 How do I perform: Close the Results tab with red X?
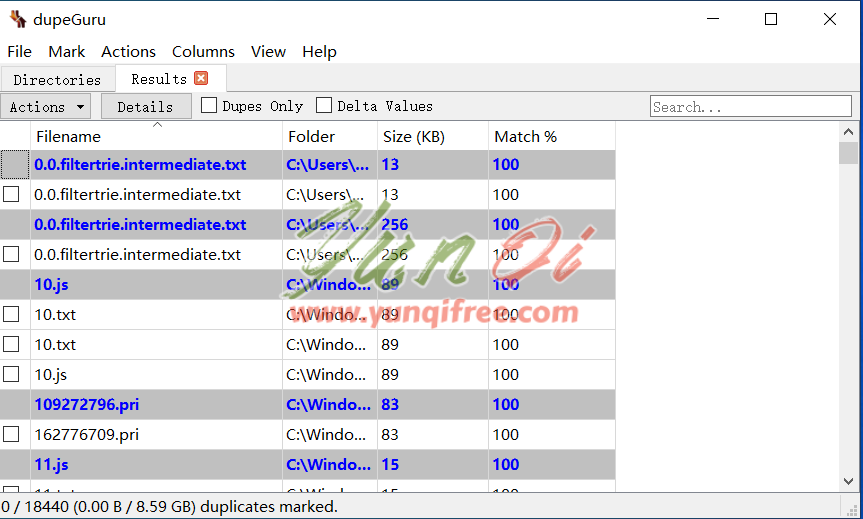201,78
